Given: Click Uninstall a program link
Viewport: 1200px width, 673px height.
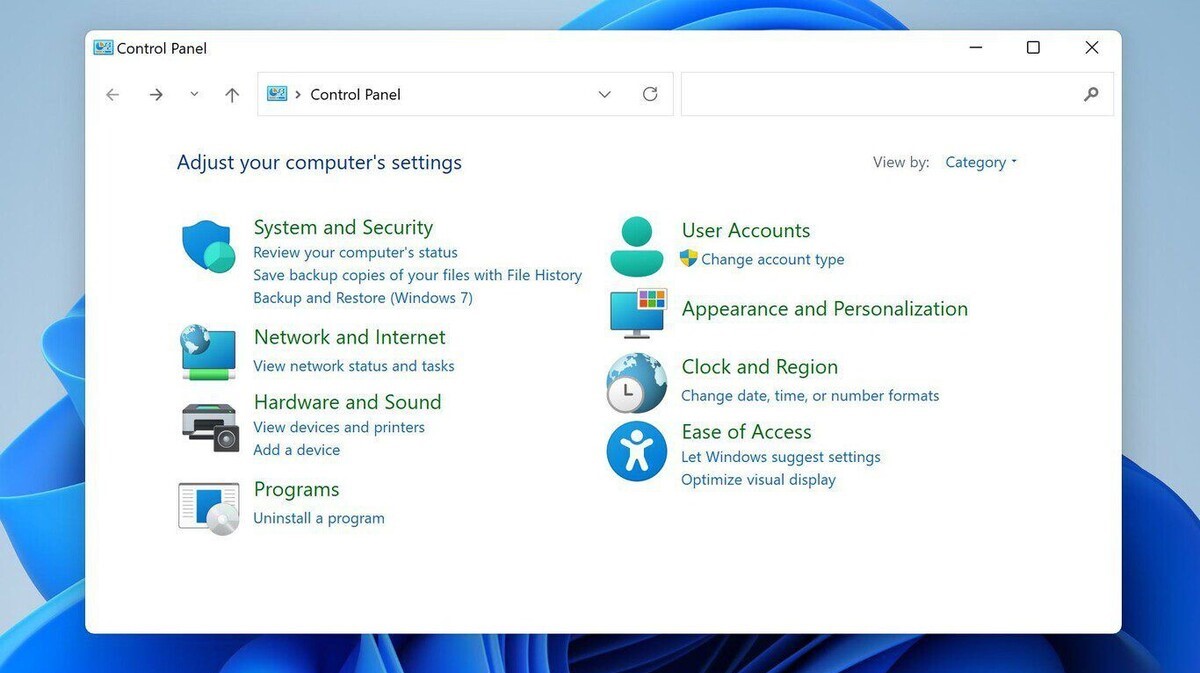Looking at the screenshot, I should [x=319, y=518].
